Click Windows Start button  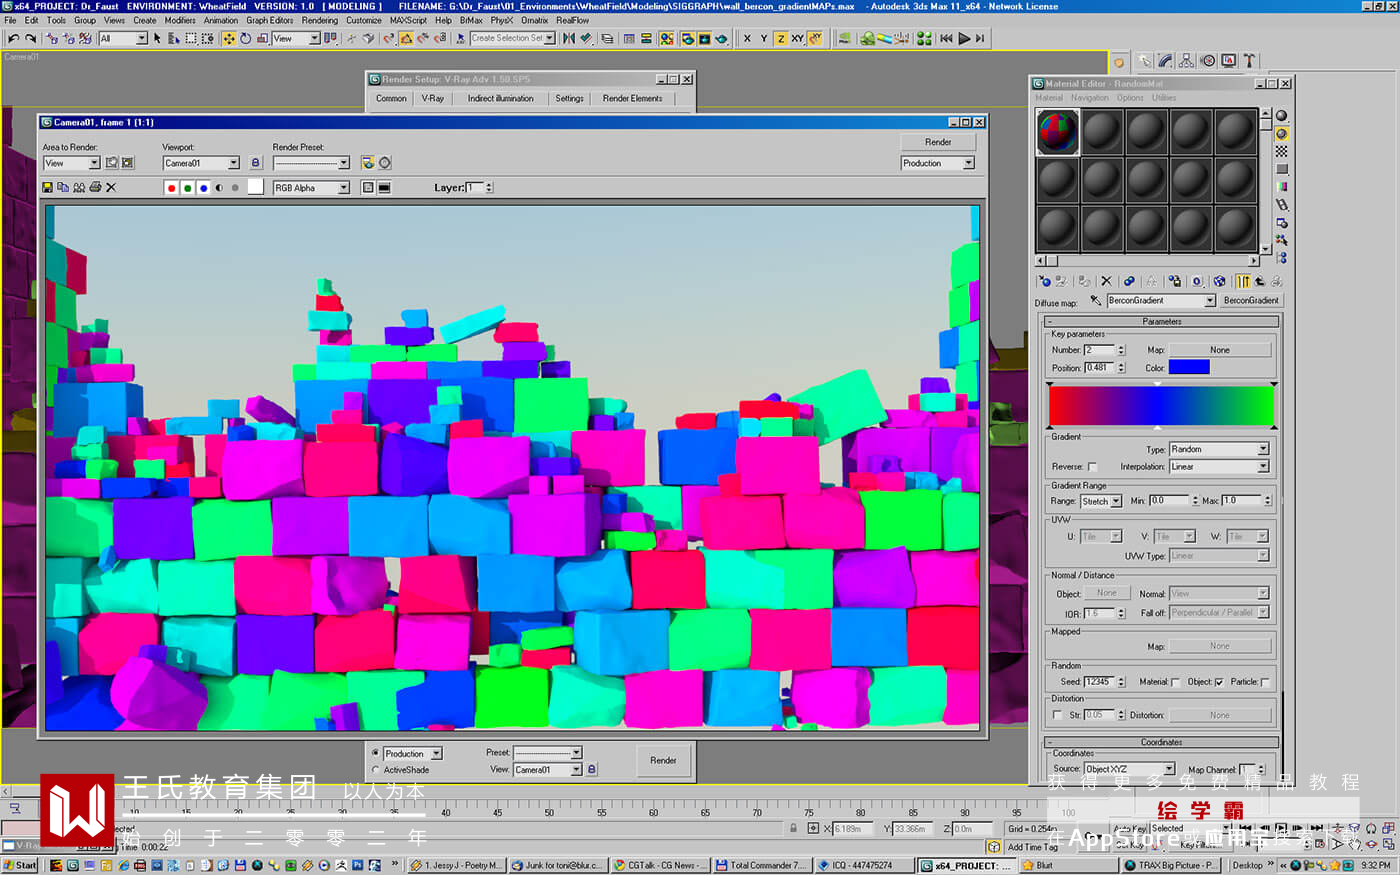click(x=20, y=866)
